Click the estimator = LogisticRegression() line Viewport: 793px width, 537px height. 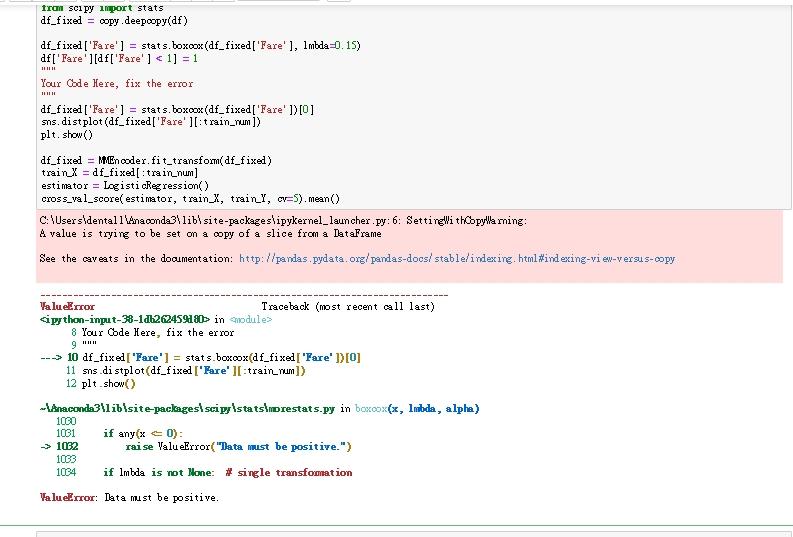point(125,186)
